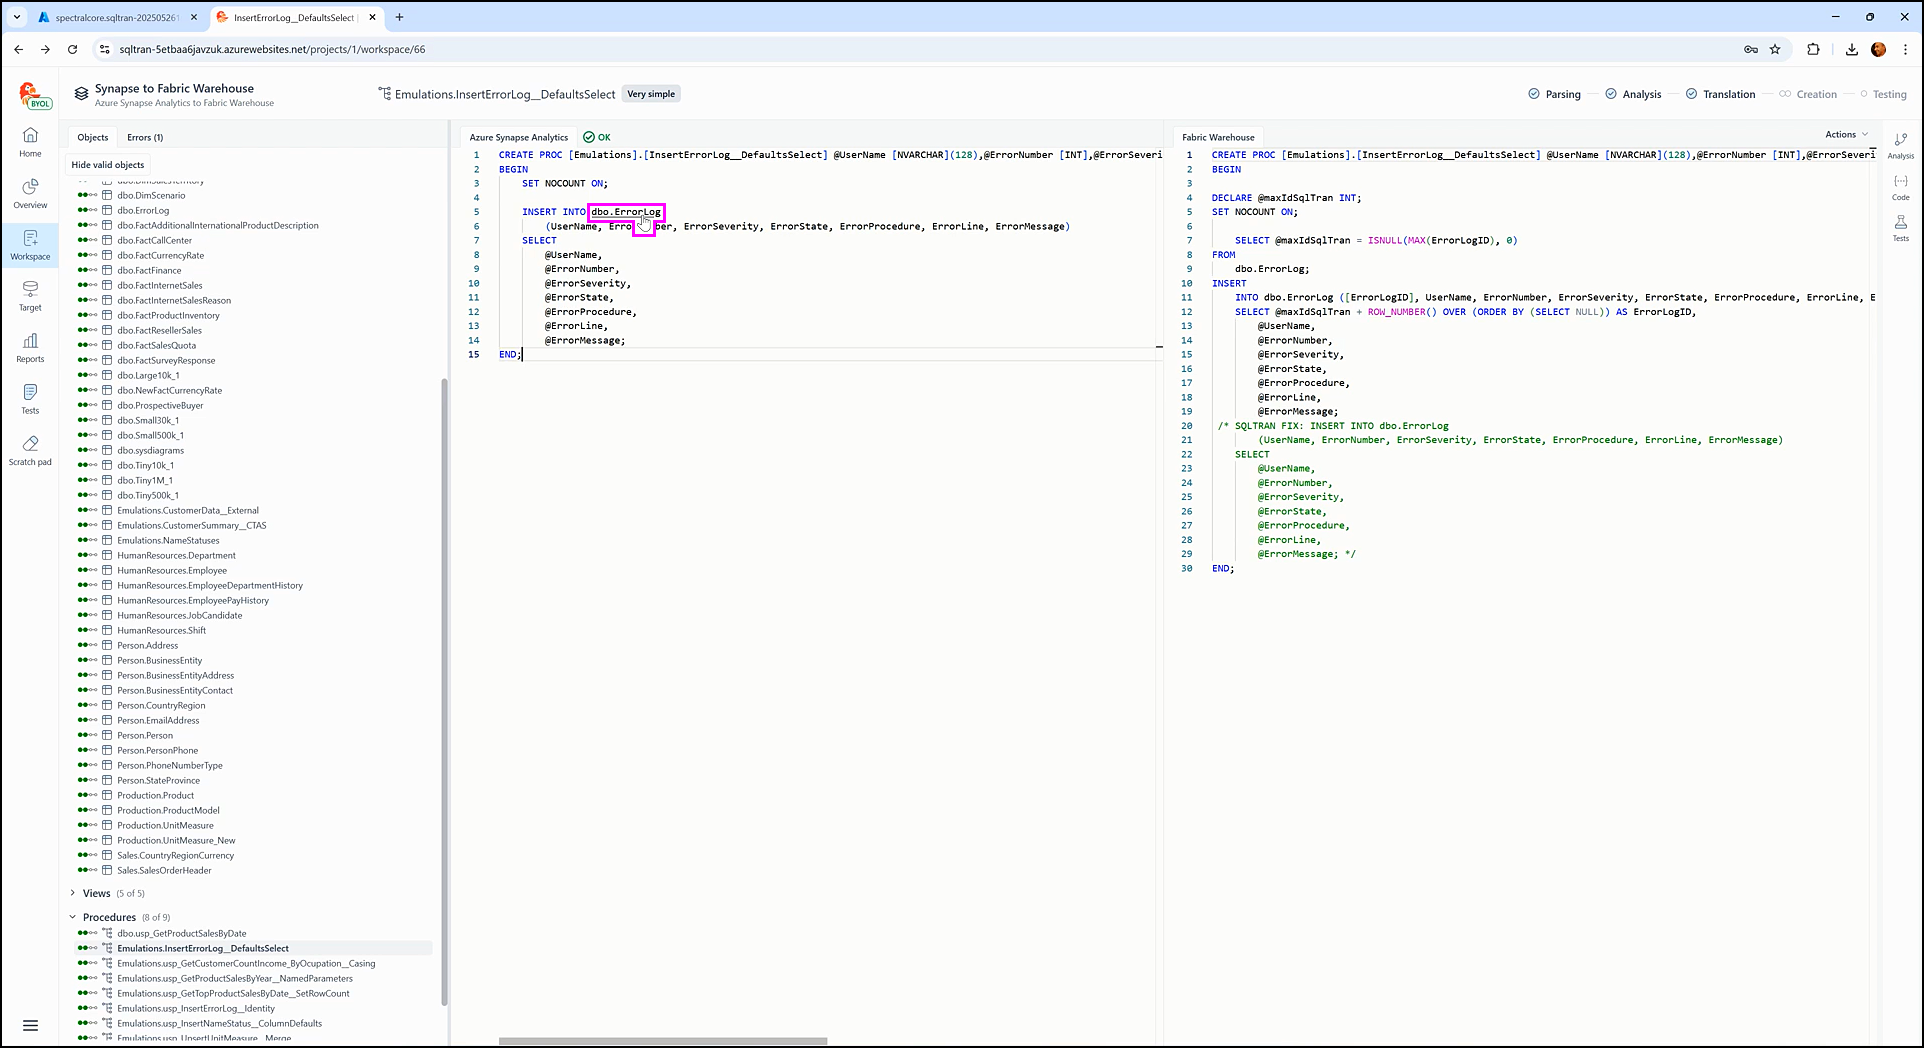1924x1048 pixels.
Task: Open the Actions dropdown
Action: (x=1845, y=134)
